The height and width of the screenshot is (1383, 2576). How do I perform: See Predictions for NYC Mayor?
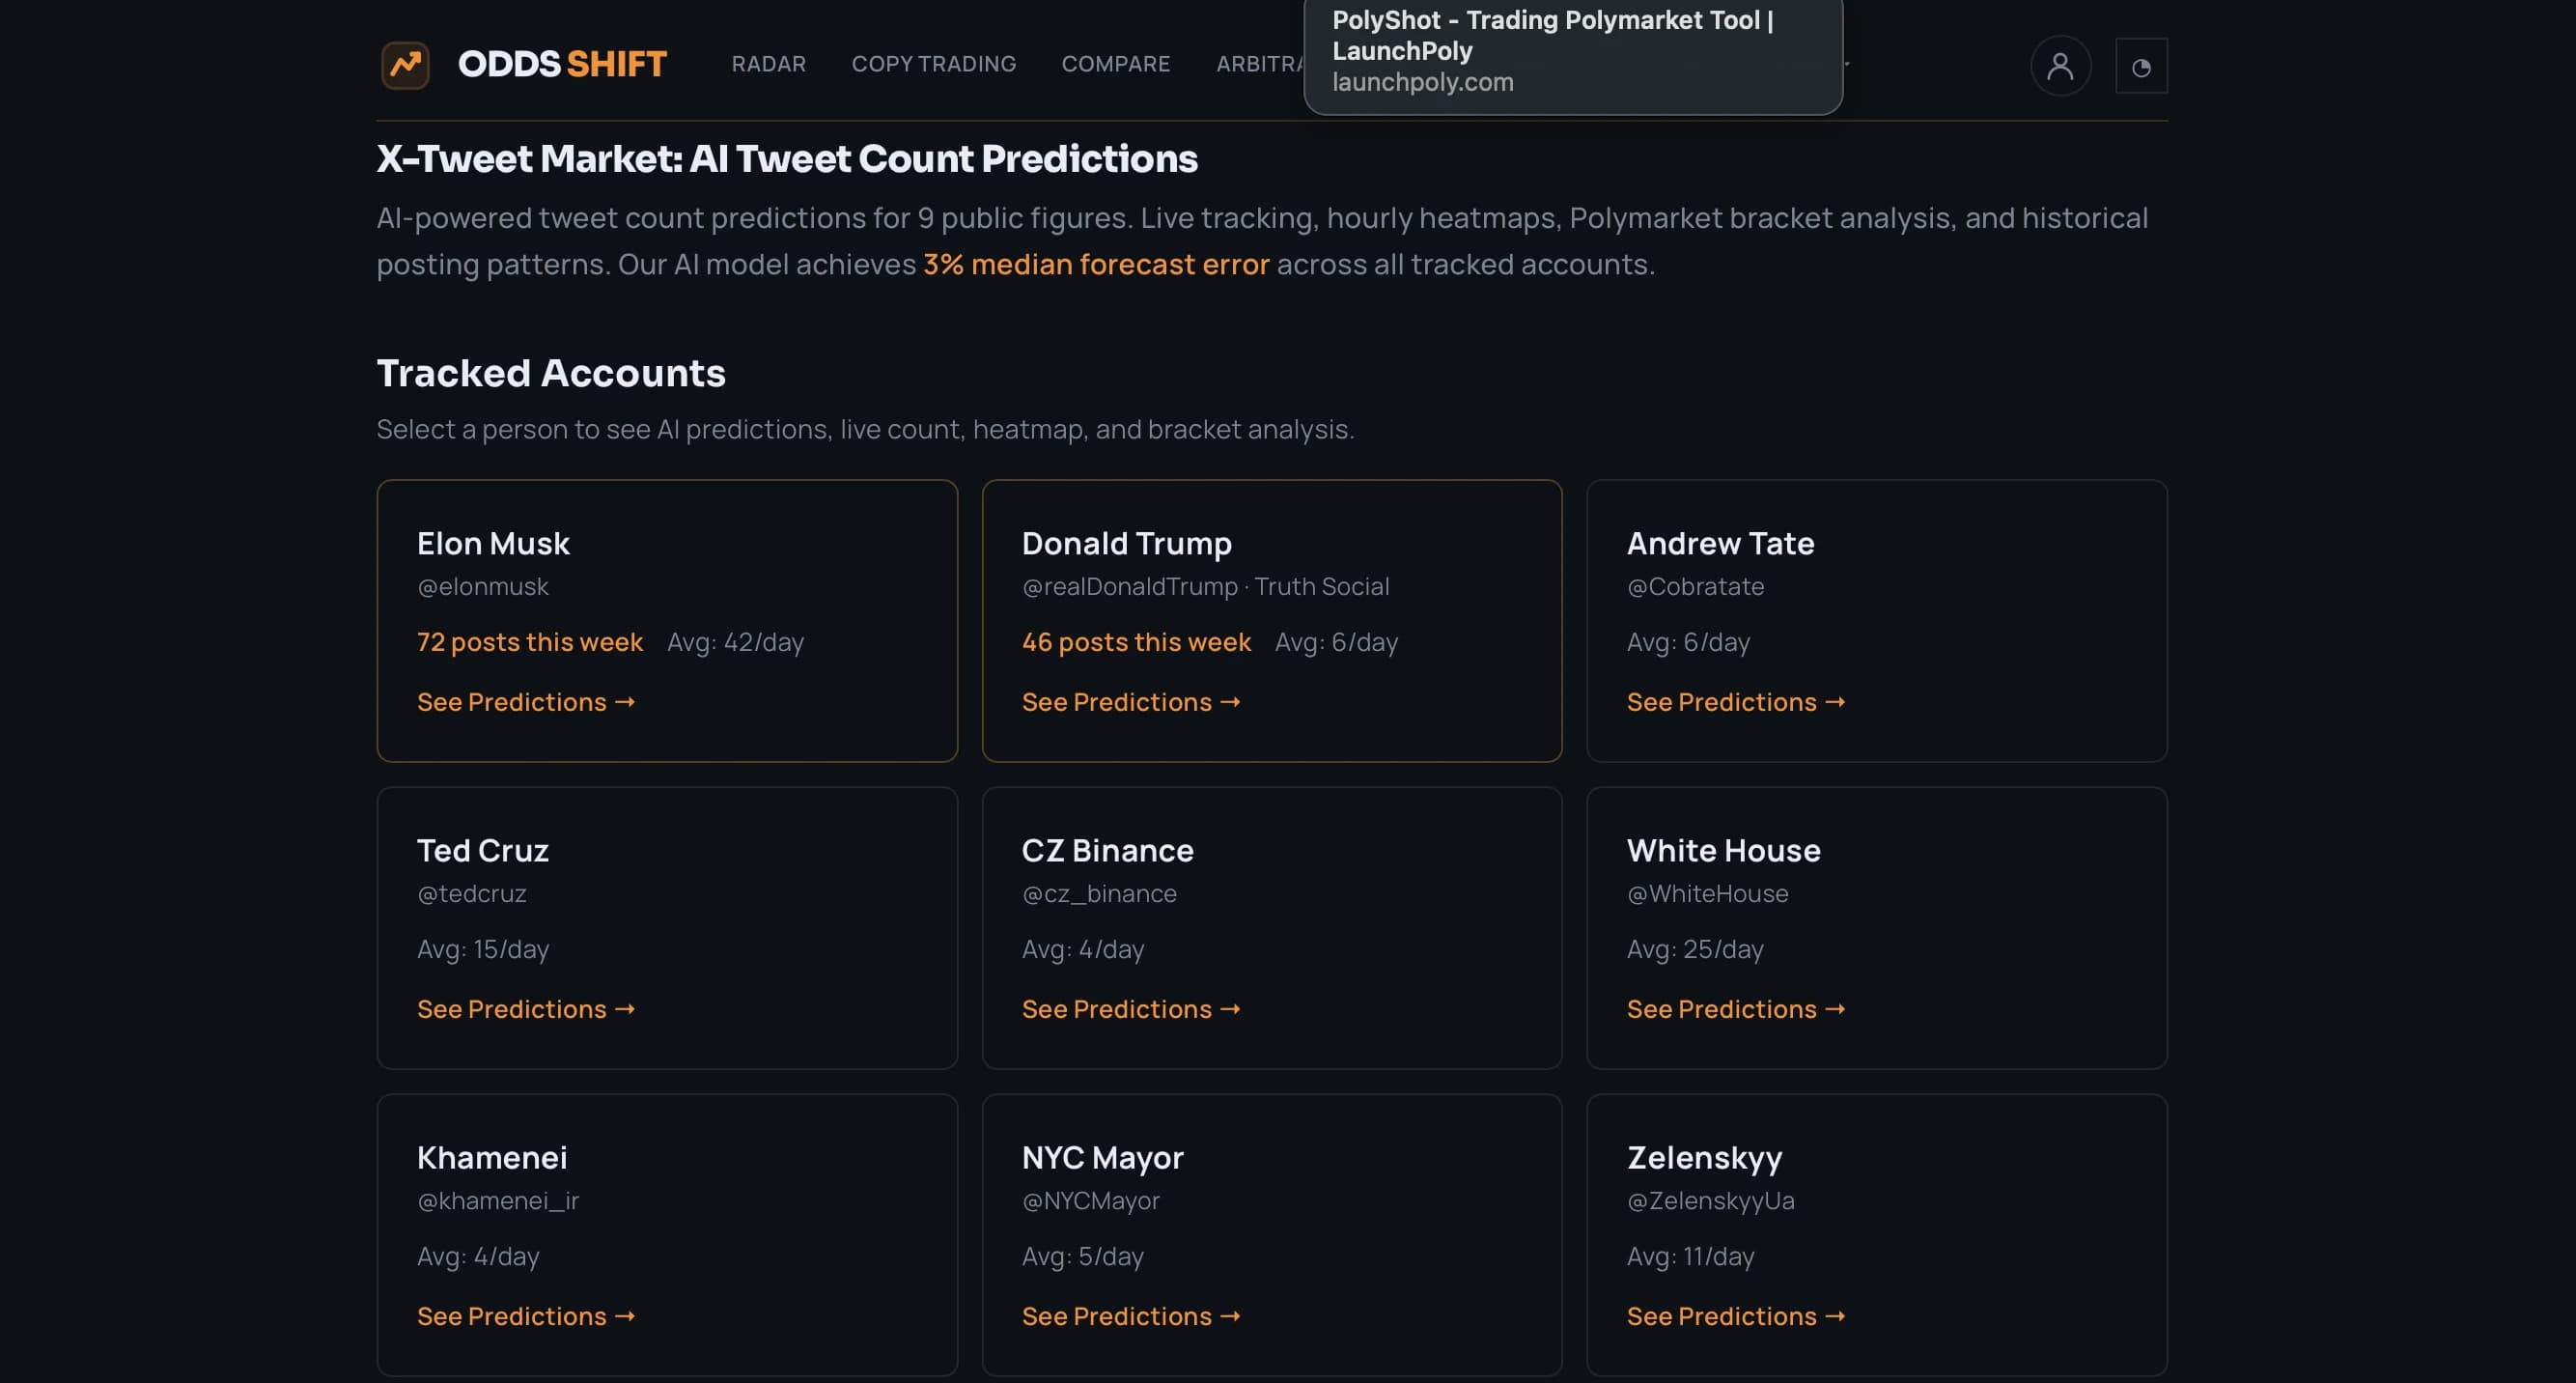coord(1131,1316)
